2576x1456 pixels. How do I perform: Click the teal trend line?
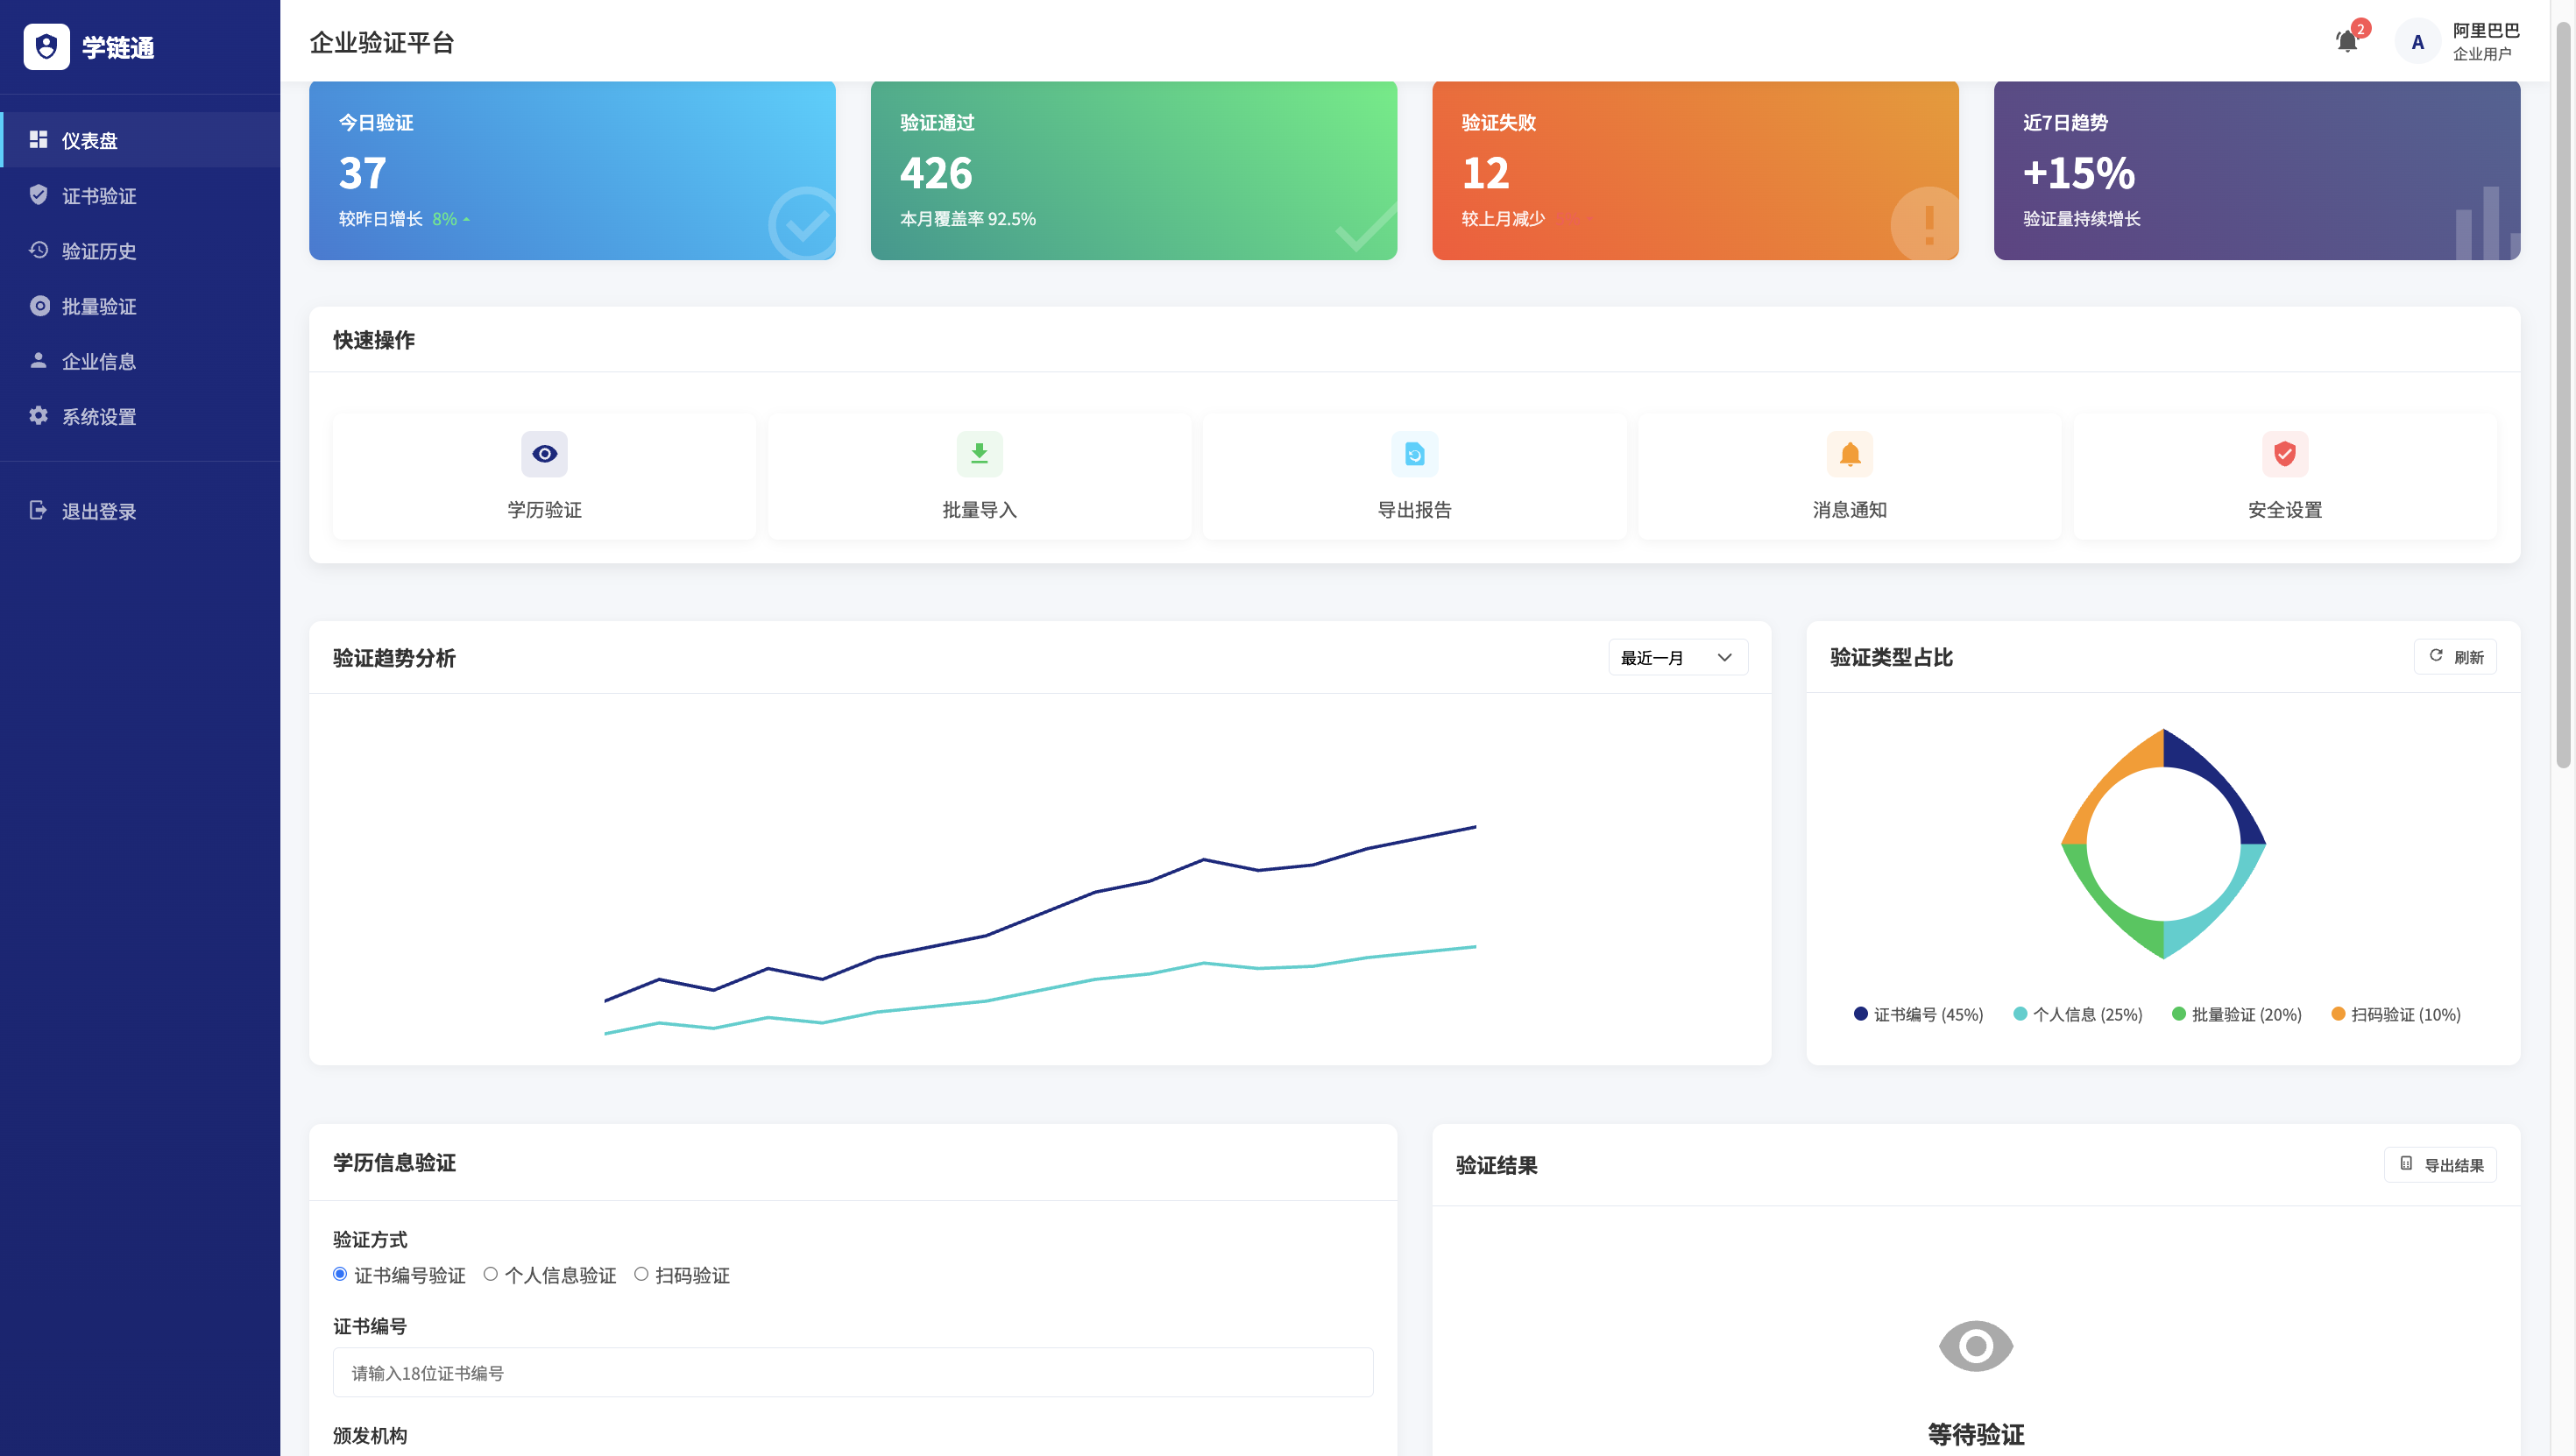coord(1040,990)
